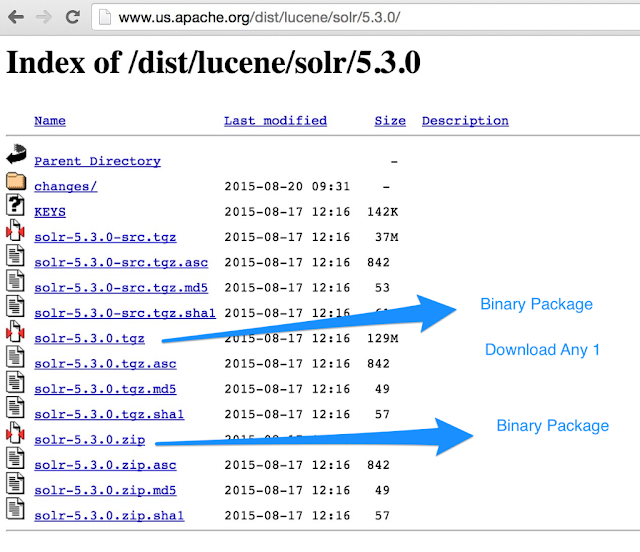Image resolution: width=640 pixels, height=552 pixels.
Task: Open the solr-5.3.0.tgz.asc signature link
Action: [x=105, y=364]
